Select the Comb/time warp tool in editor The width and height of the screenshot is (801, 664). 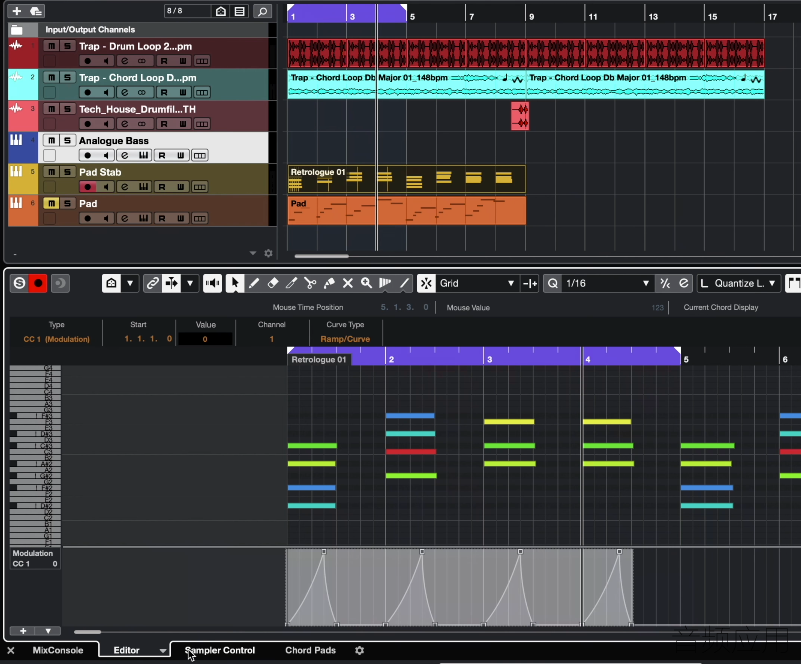[385, 283]
